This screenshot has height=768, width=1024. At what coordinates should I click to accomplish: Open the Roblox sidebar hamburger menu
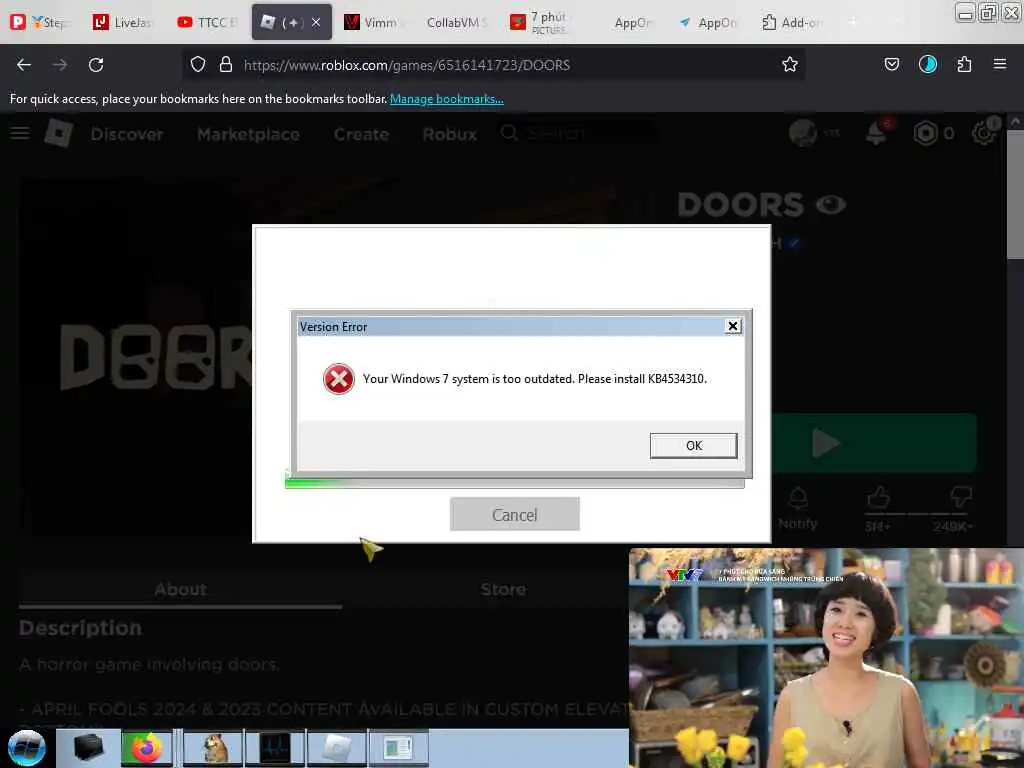20,133
